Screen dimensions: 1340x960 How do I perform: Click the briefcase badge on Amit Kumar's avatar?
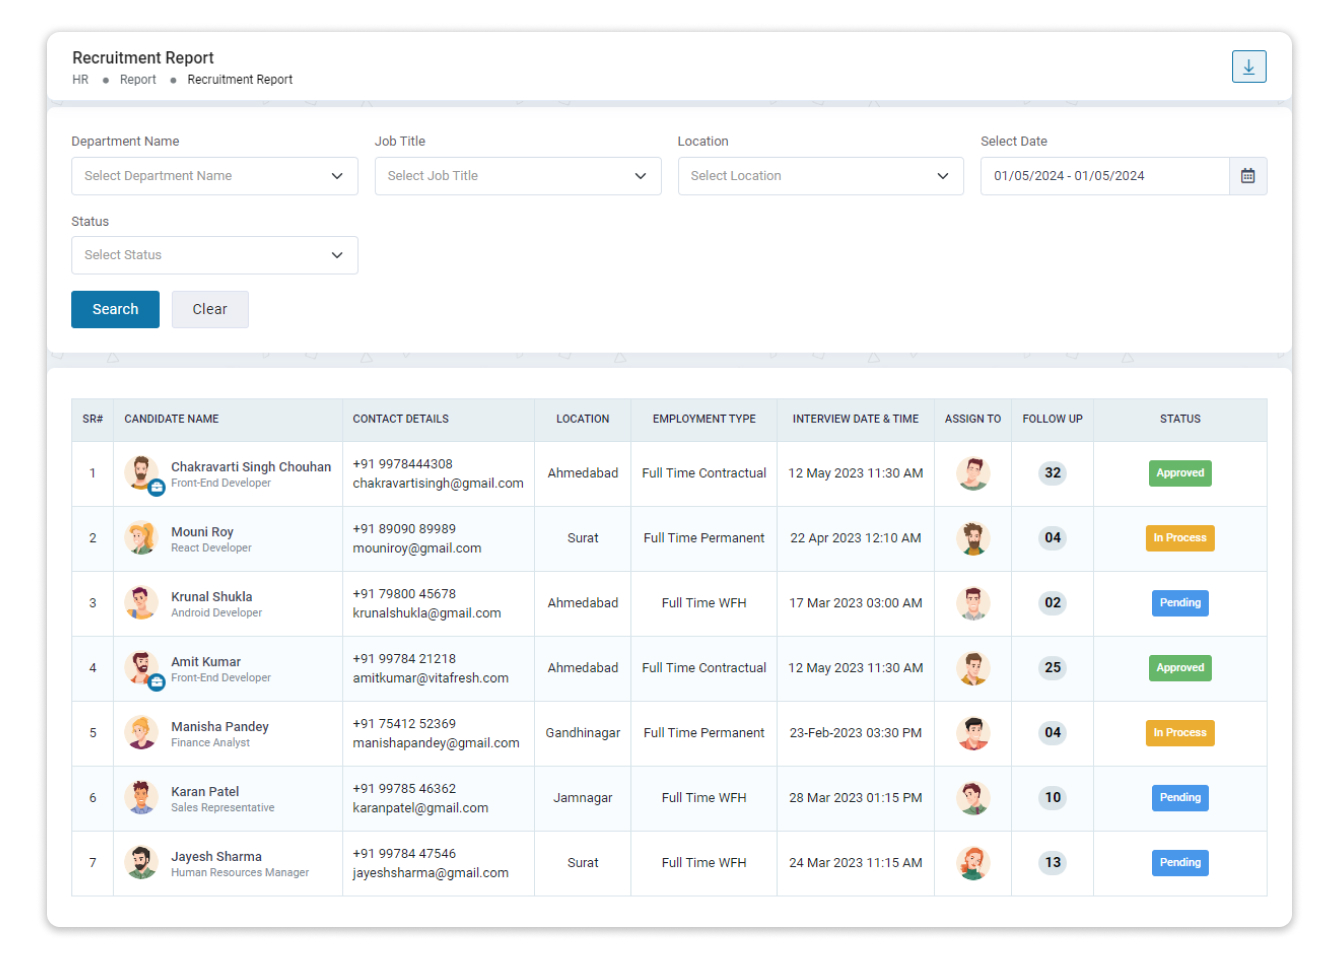157,683
